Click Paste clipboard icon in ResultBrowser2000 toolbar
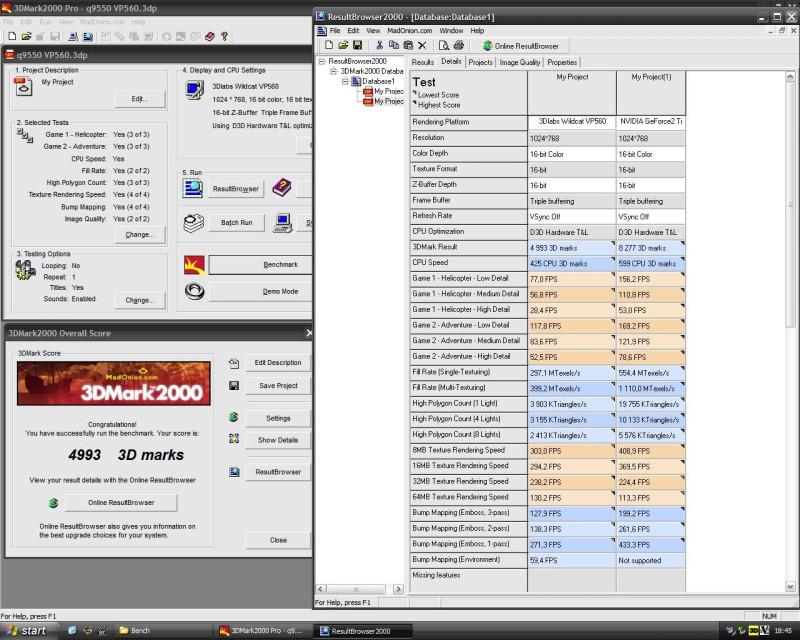The width and height of the screenshot is (800, 640). (x=408, y=45)
